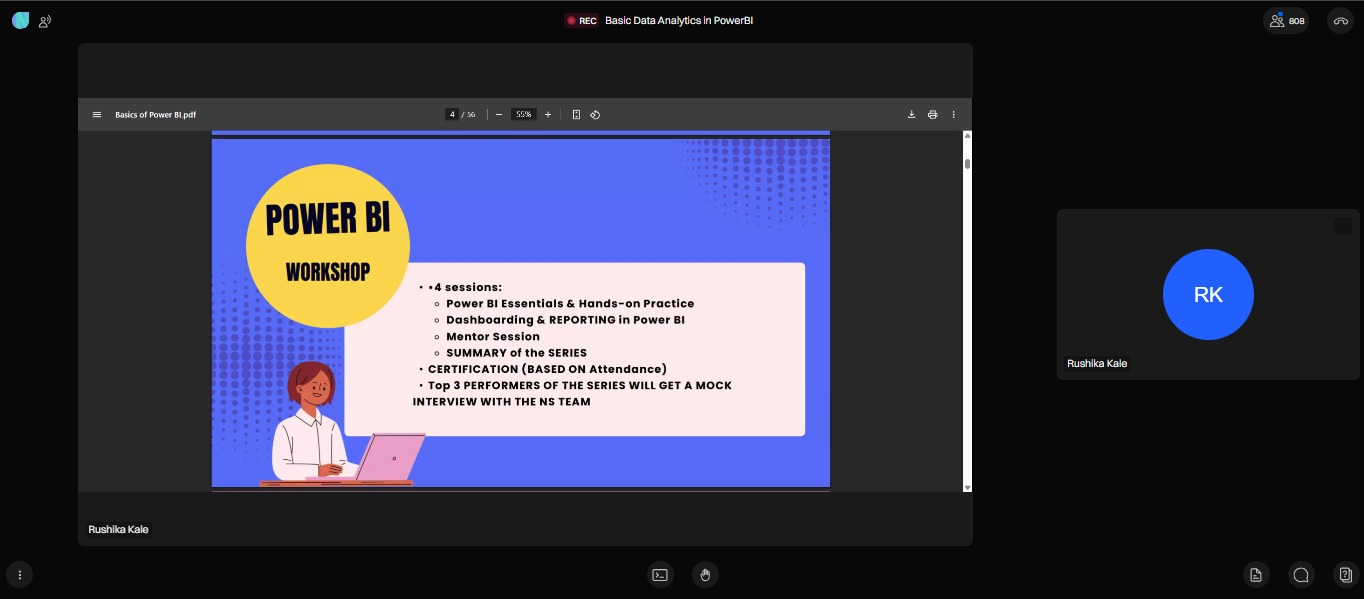Click 'INTERVIEW WITH THE NS TEAM' line
The image size is (1364, 599).
(x=502, y=402)
